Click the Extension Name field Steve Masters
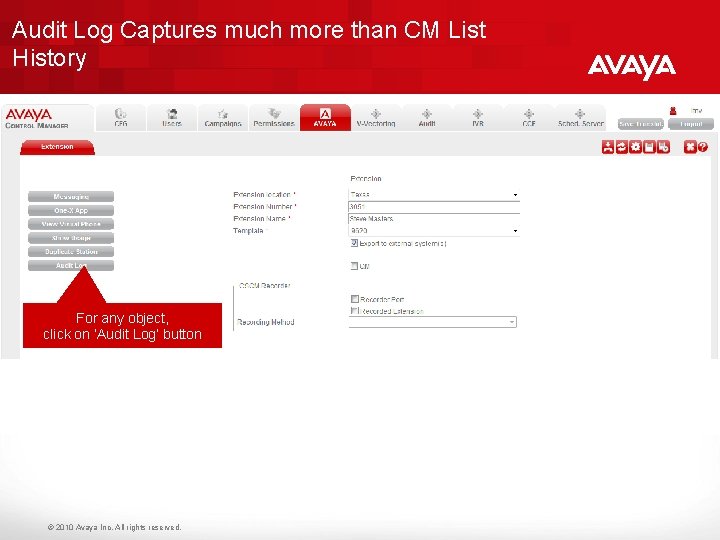Screen dimensions: 720x540 tap(434, 219)
